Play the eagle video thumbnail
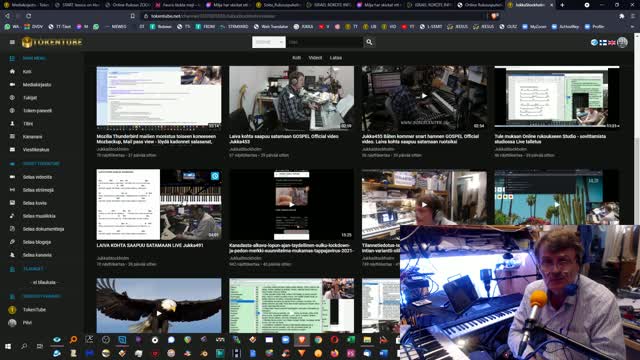640x360 pixels. [x=159, y=306]
